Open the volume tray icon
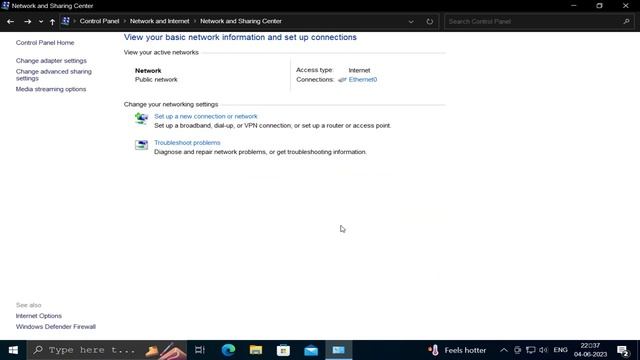640x360 pixels. pyautogui.click(x=543, y=350)
